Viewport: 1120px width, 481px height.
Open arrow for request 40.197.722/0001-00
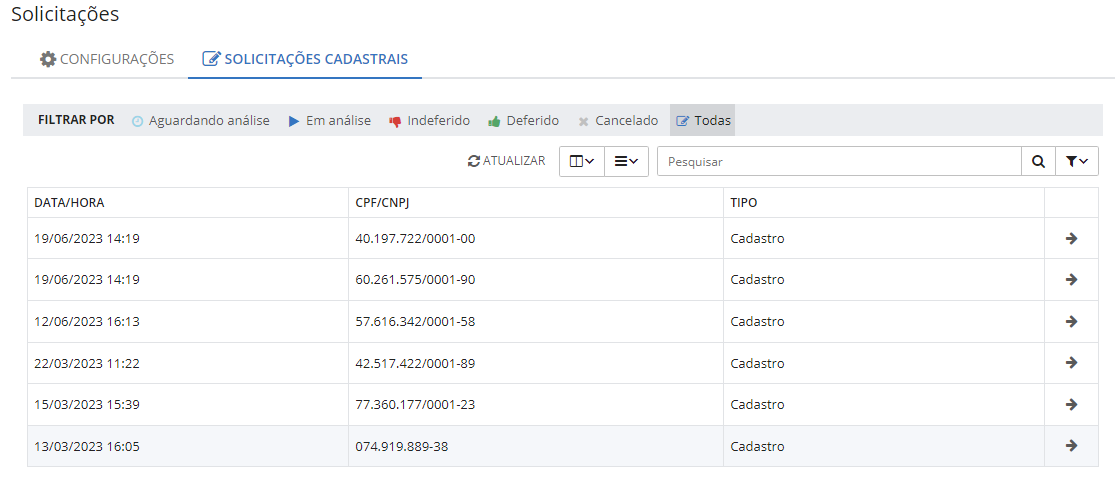coord(1071,238)
